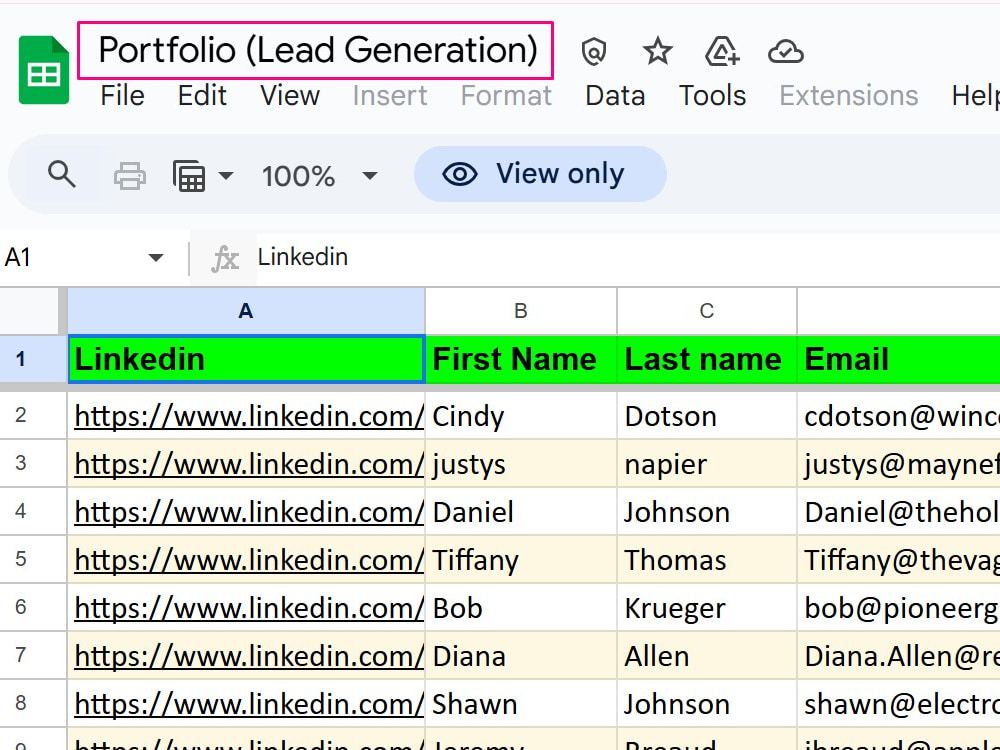Open the LinkedIn link in Daniel's row
The image size is (1000, 750).
tap(249, 512)
